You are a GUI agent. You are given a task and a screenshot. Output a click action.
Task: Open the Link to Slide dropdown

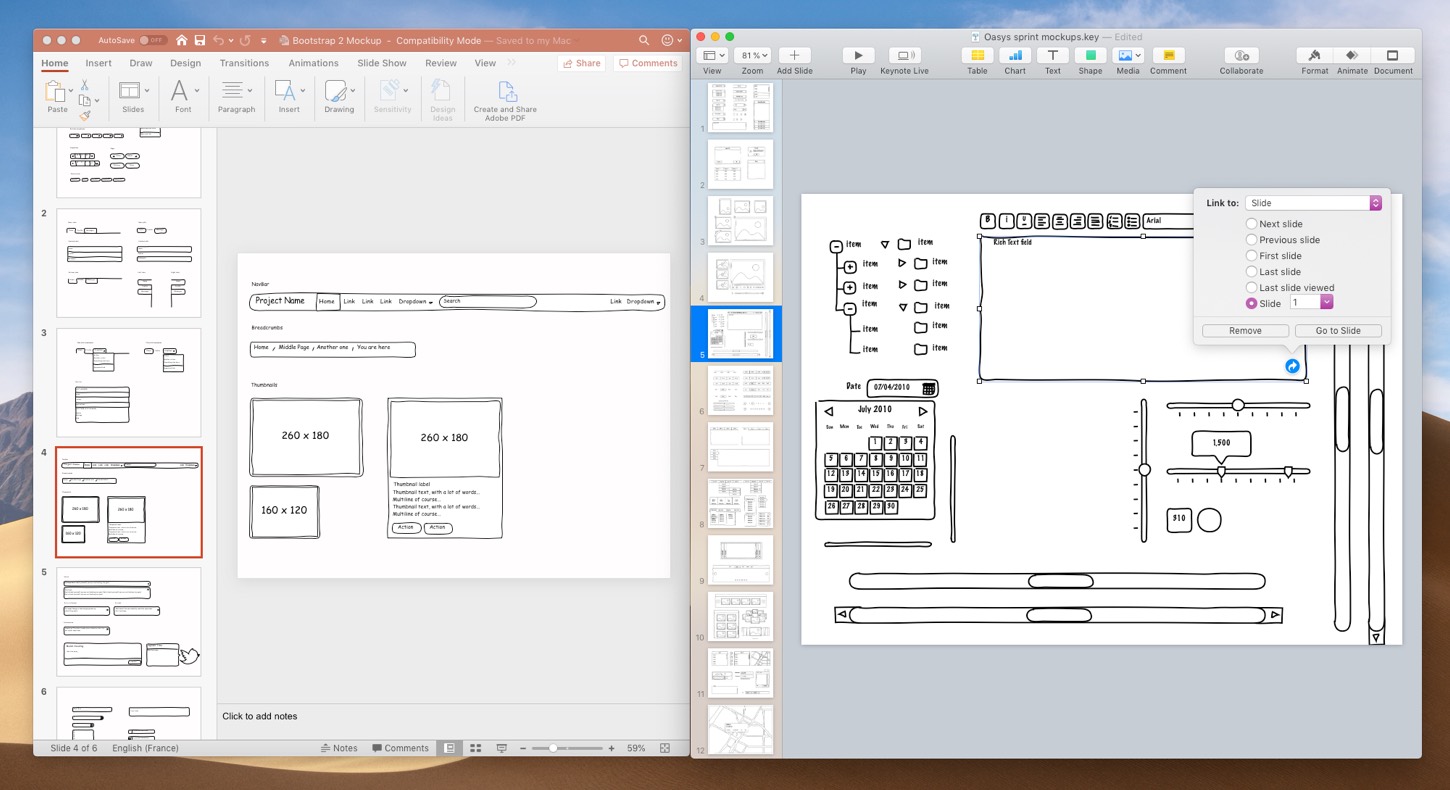point(1314,203)
